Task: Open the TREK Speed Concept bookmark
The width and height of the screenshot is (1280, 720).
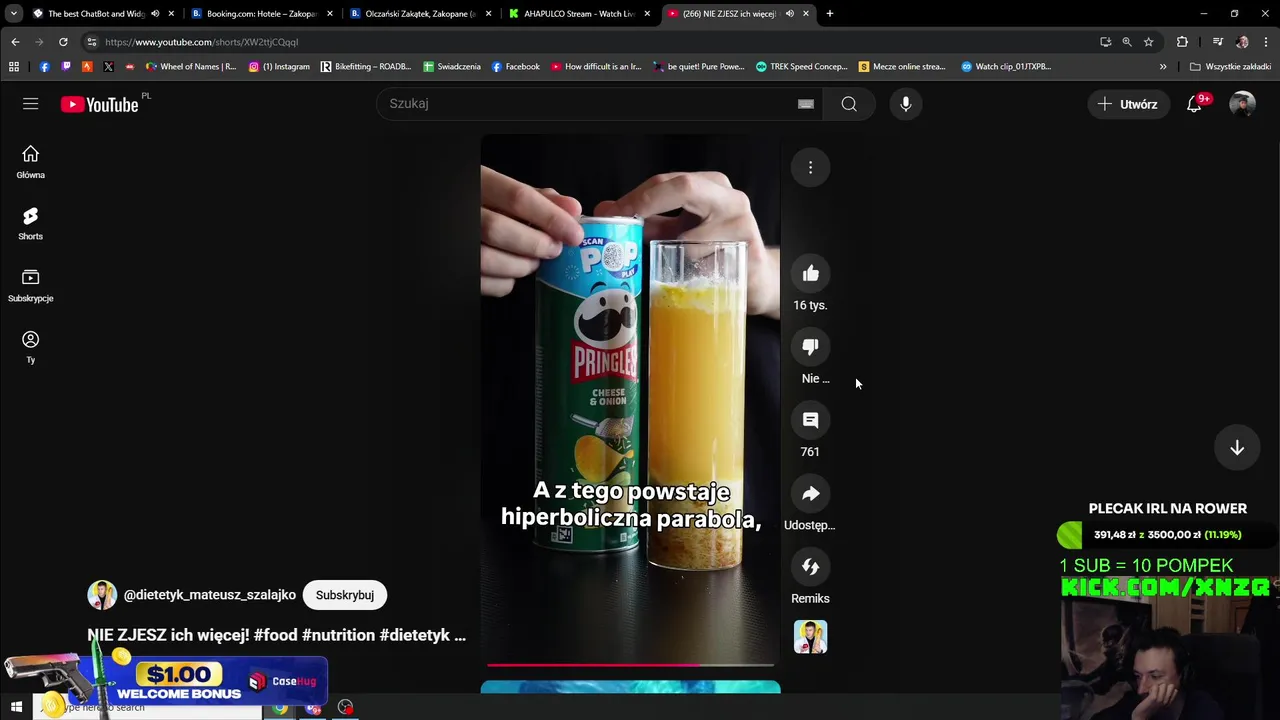Action: 802,67
